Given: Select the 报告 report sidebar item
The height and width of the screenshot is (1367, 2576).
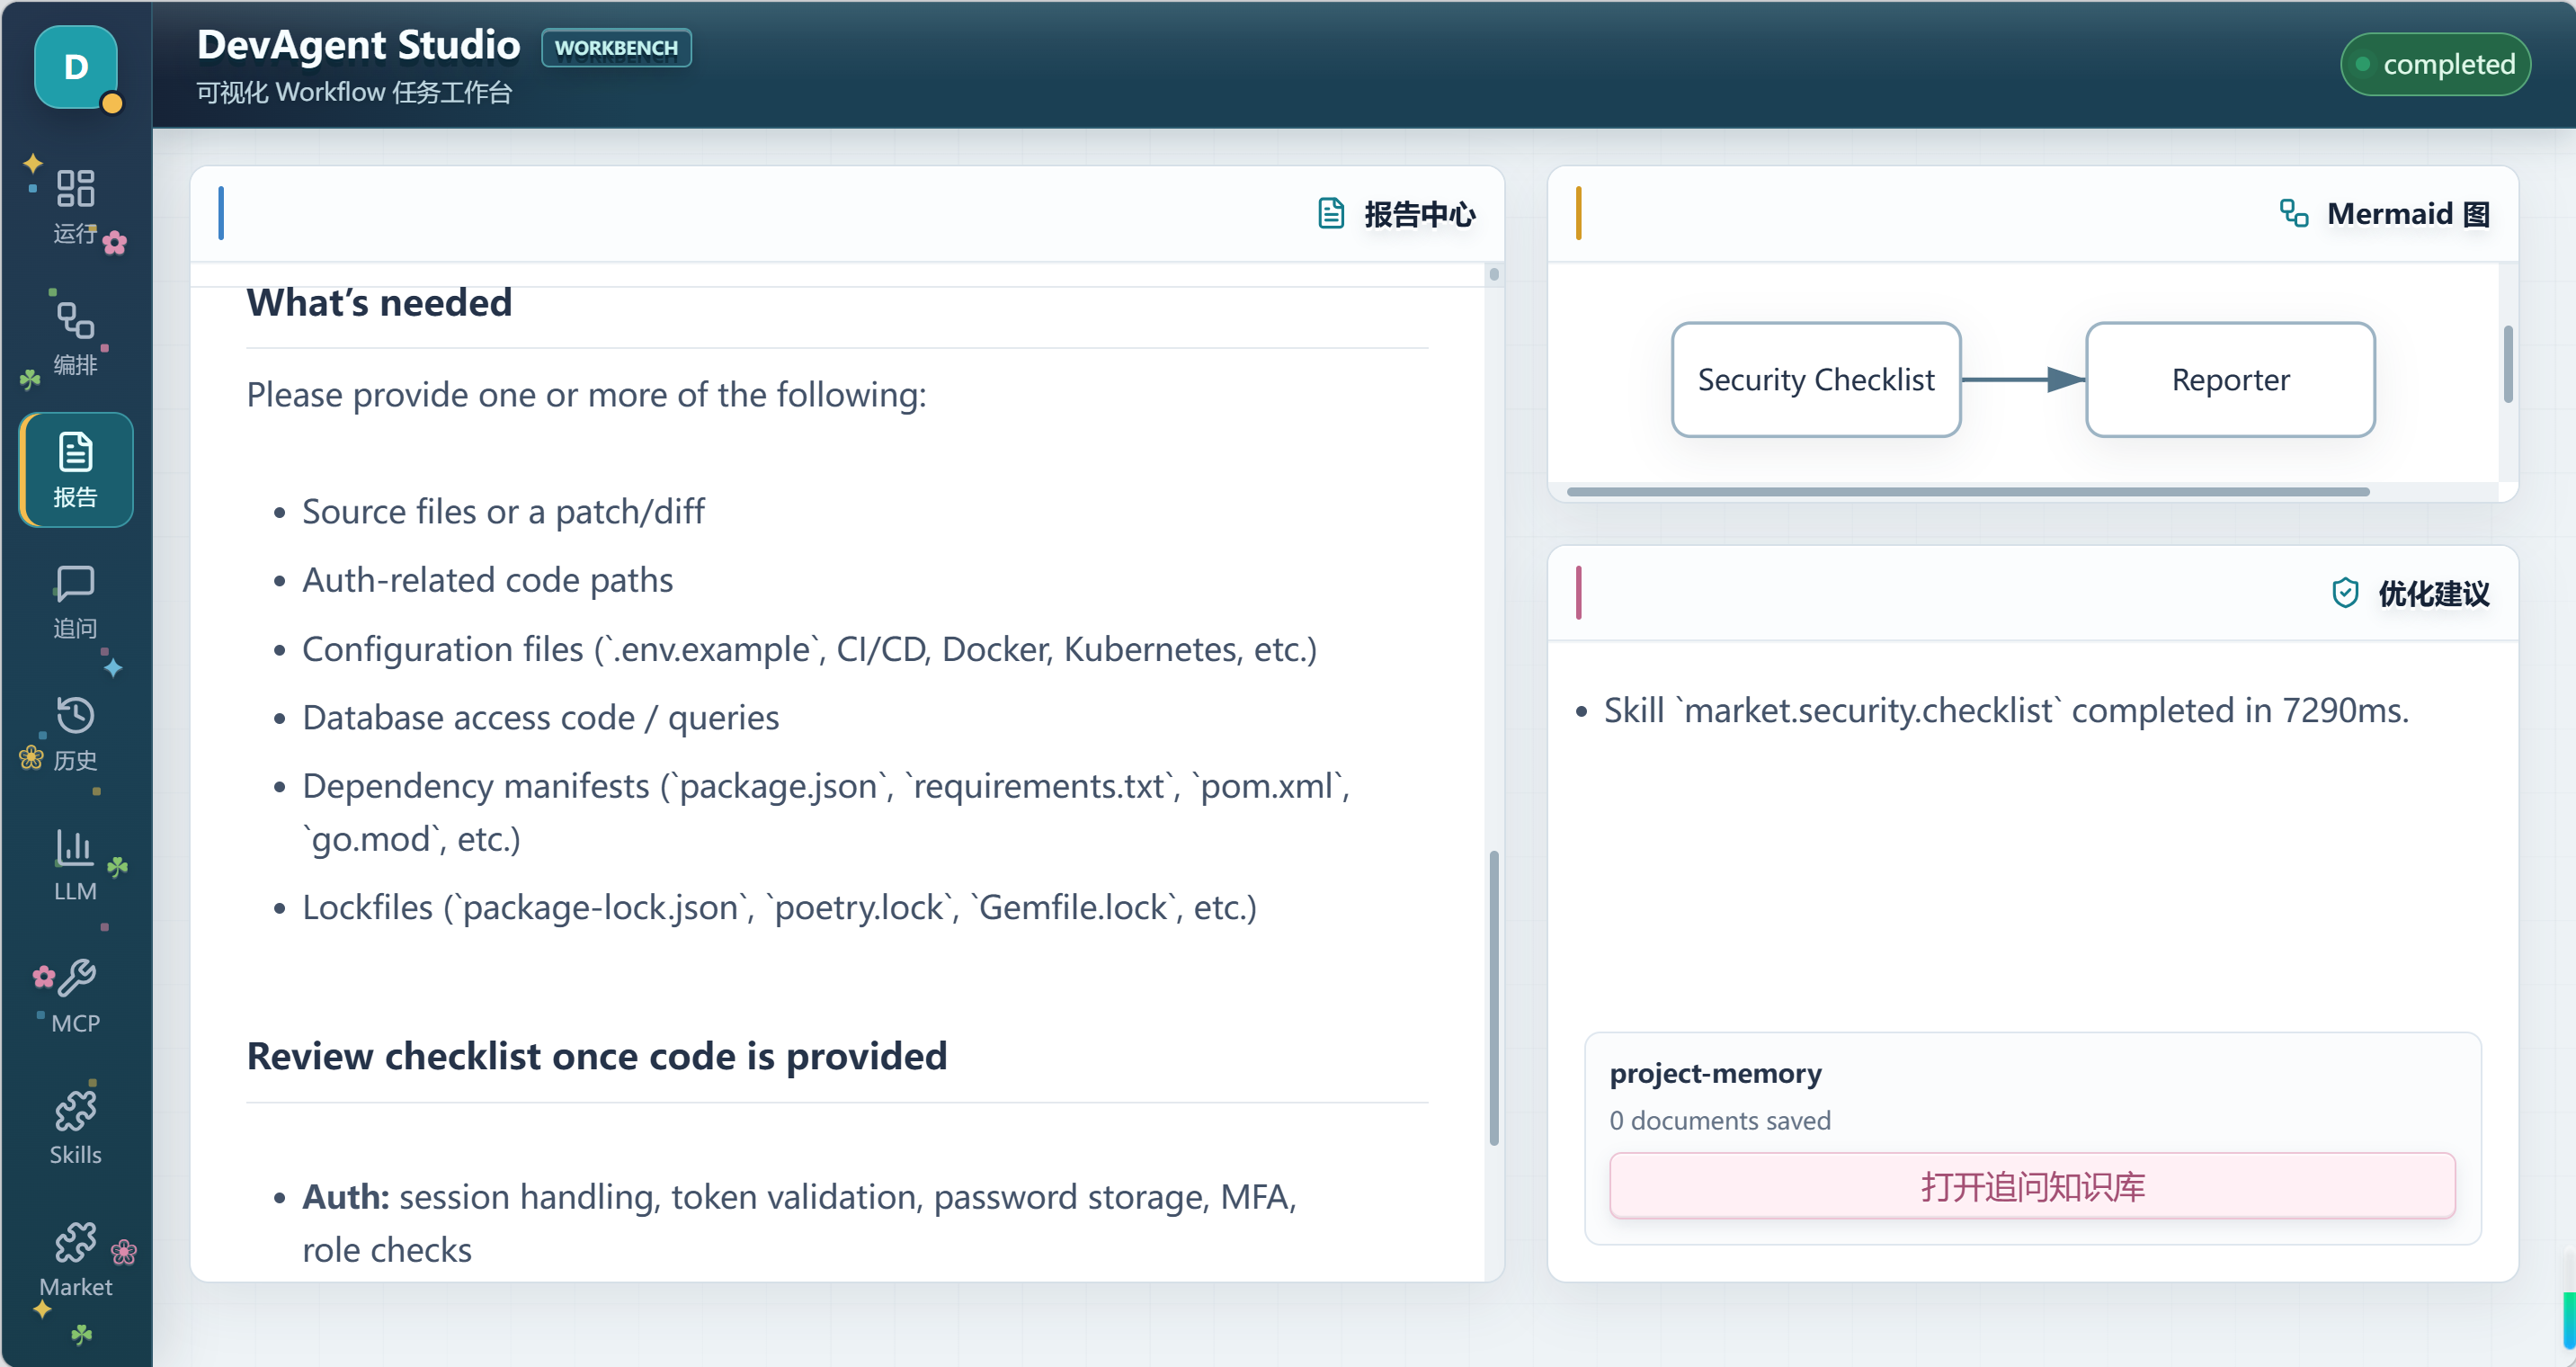Looking at the screenshot, I should point(75,469).
